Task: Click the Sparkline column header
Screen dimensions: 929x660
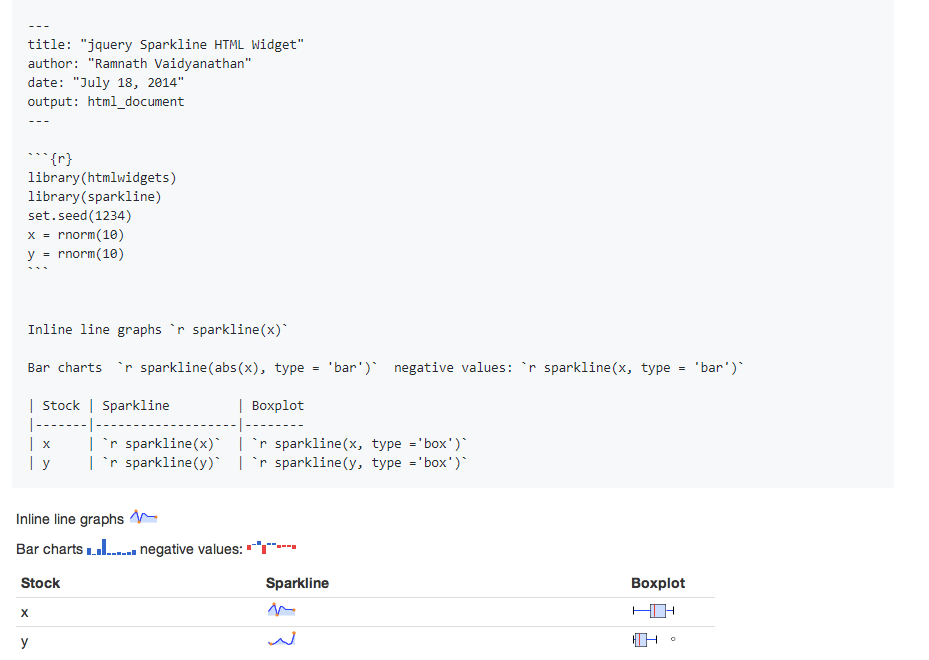Action: pos(297,583)
